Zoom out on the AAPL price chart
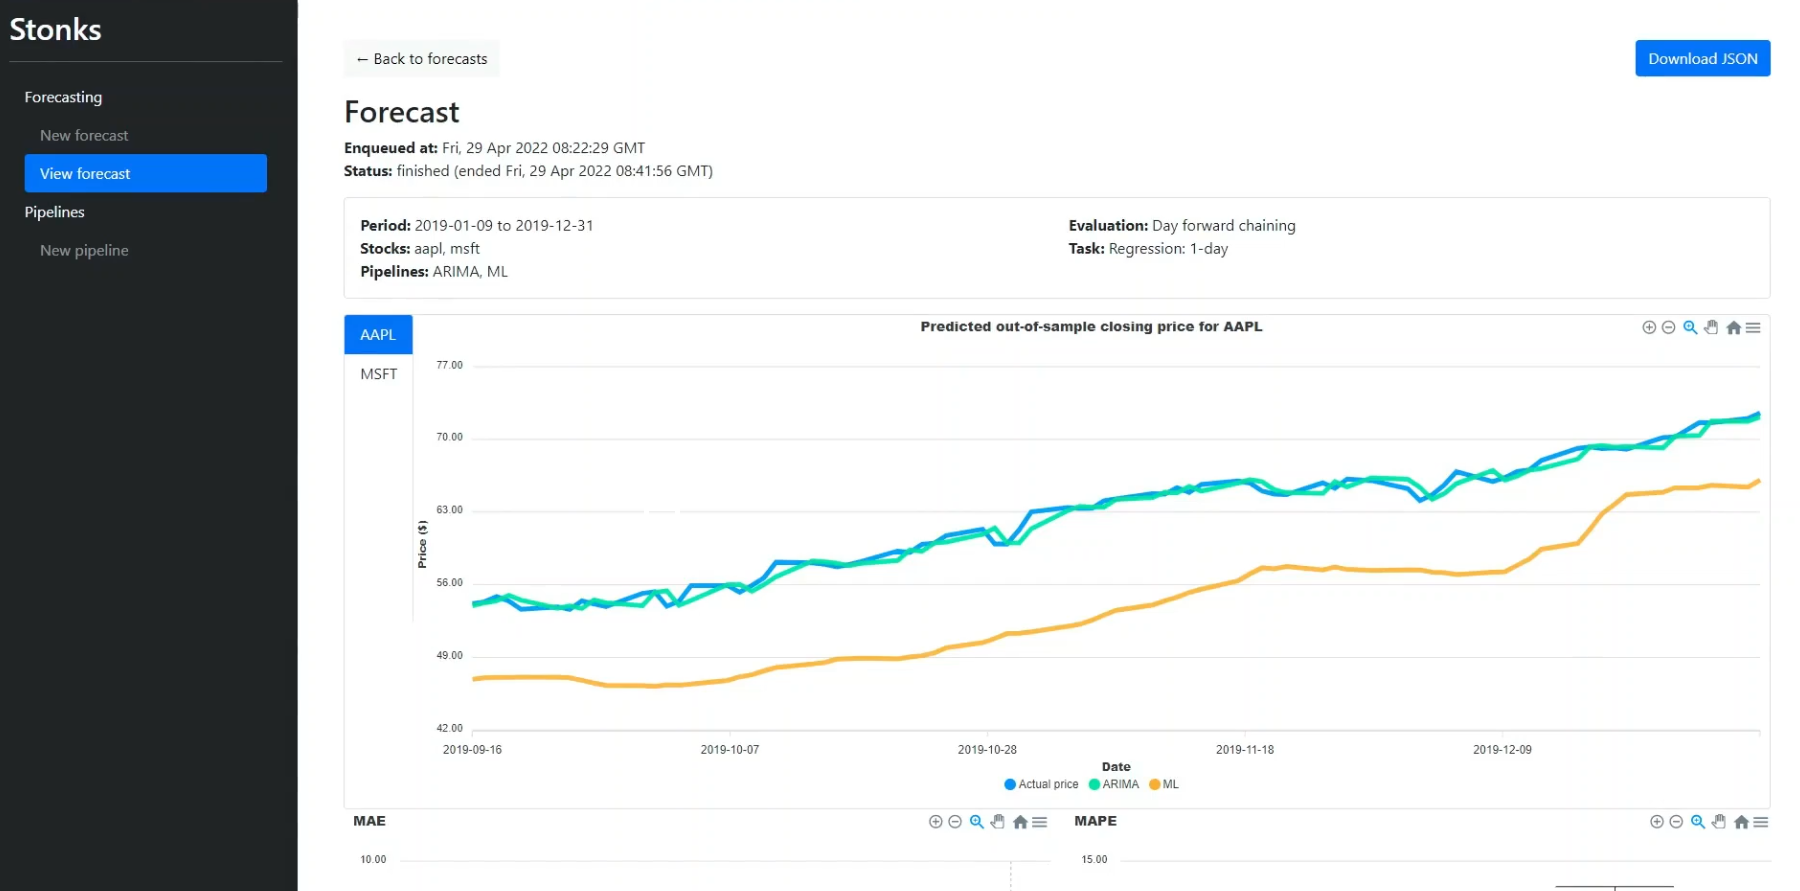The width and height of the screenshot is (1800, 891). point(1668,327)
